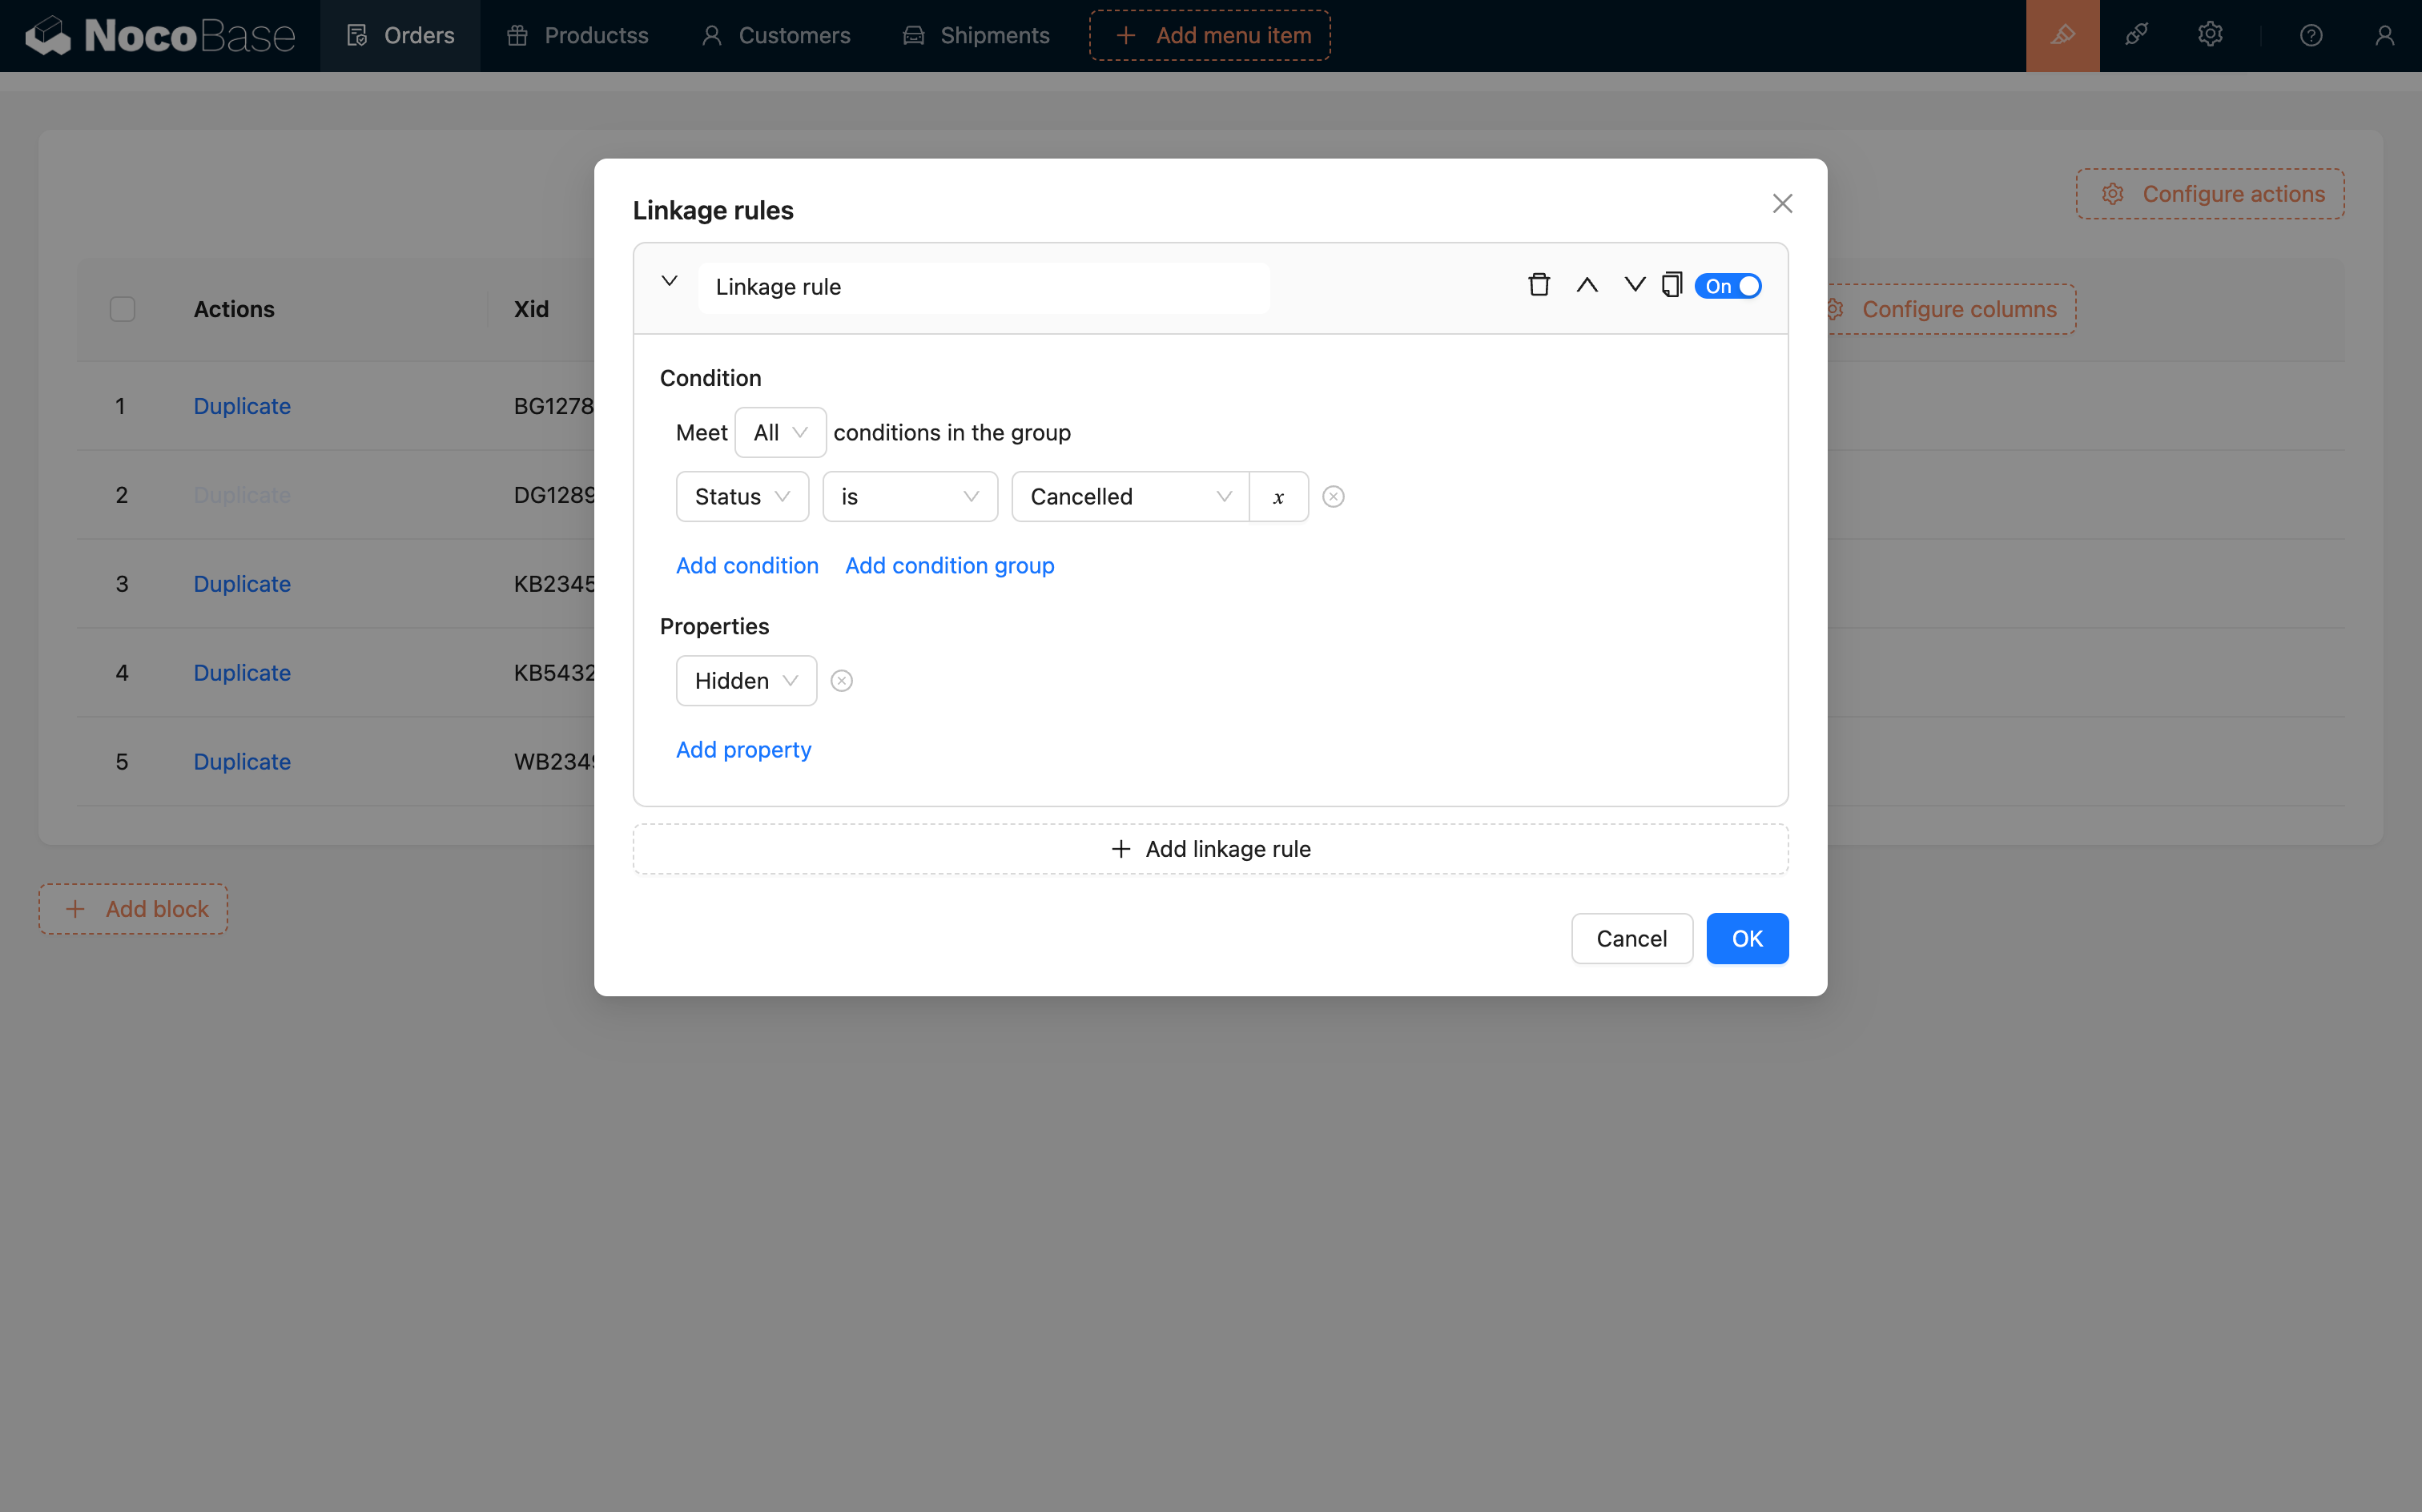Image resolution: width=2422 pixels, height=1512 pixels.
Task: Delete the linkage rule with trash icon
Action: [x=1539, y=285]
